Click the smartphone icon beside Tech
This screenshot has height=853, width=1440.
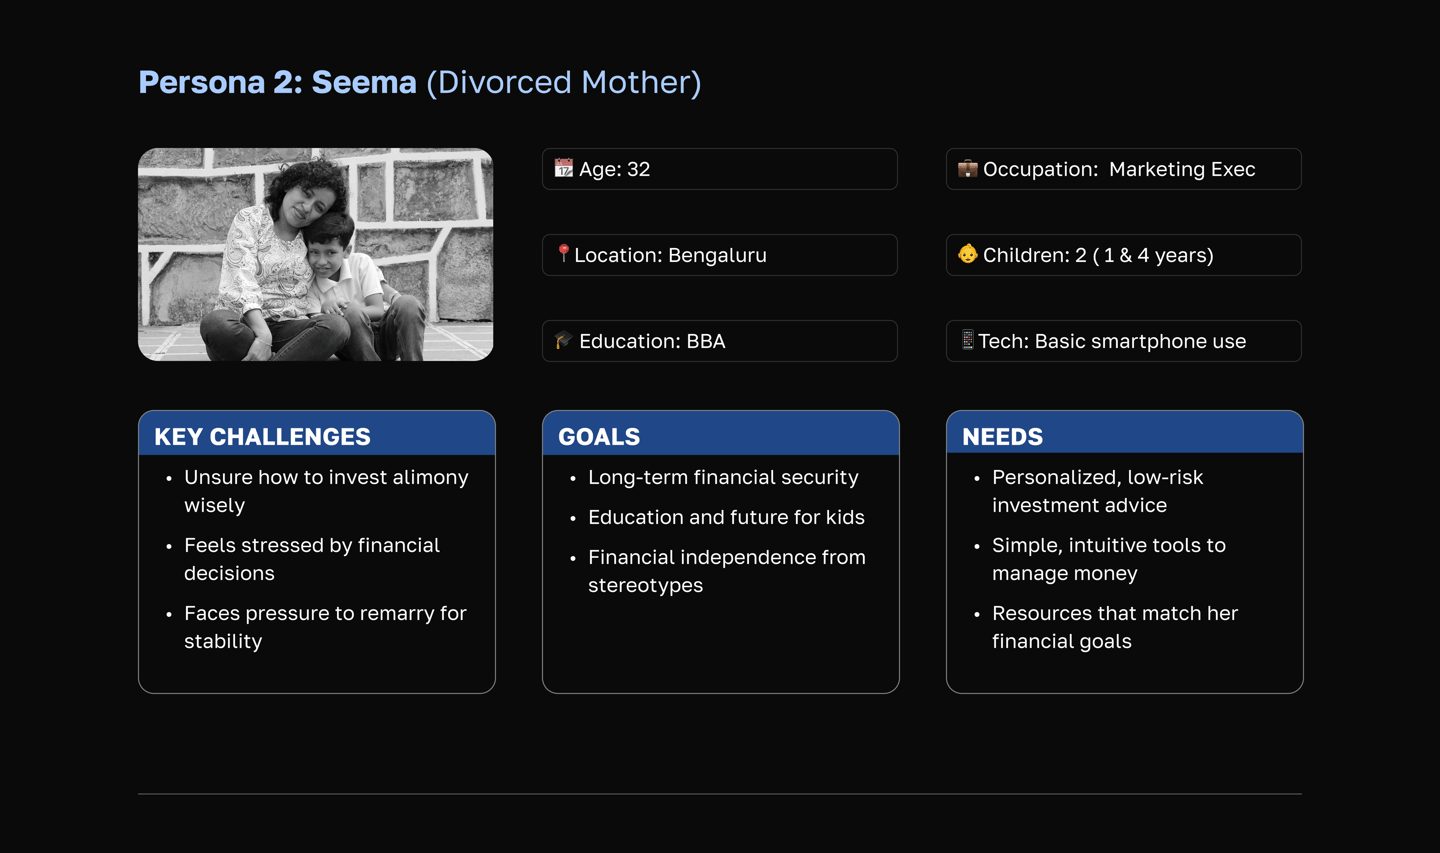(967, 340)
